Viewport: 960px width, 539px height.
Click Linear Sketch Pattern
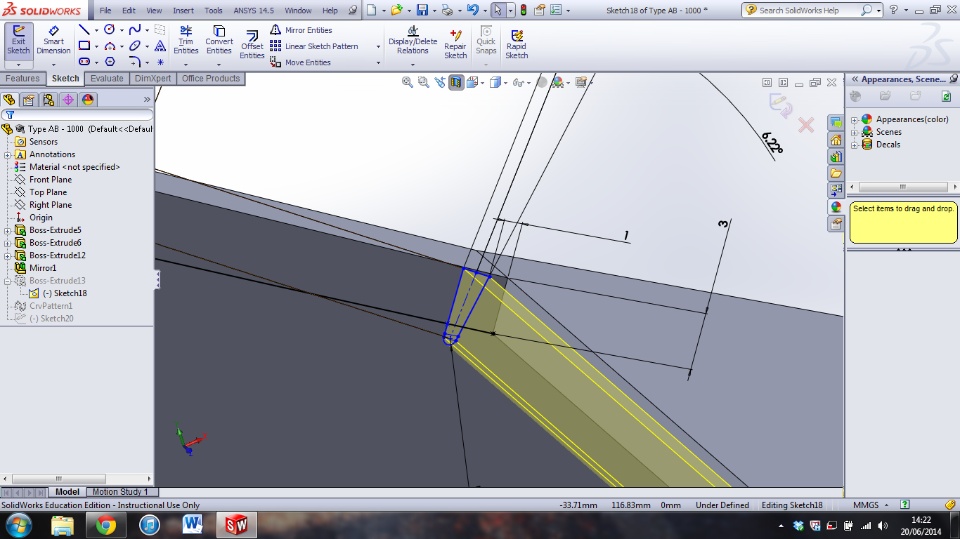[x=314, y=46]
